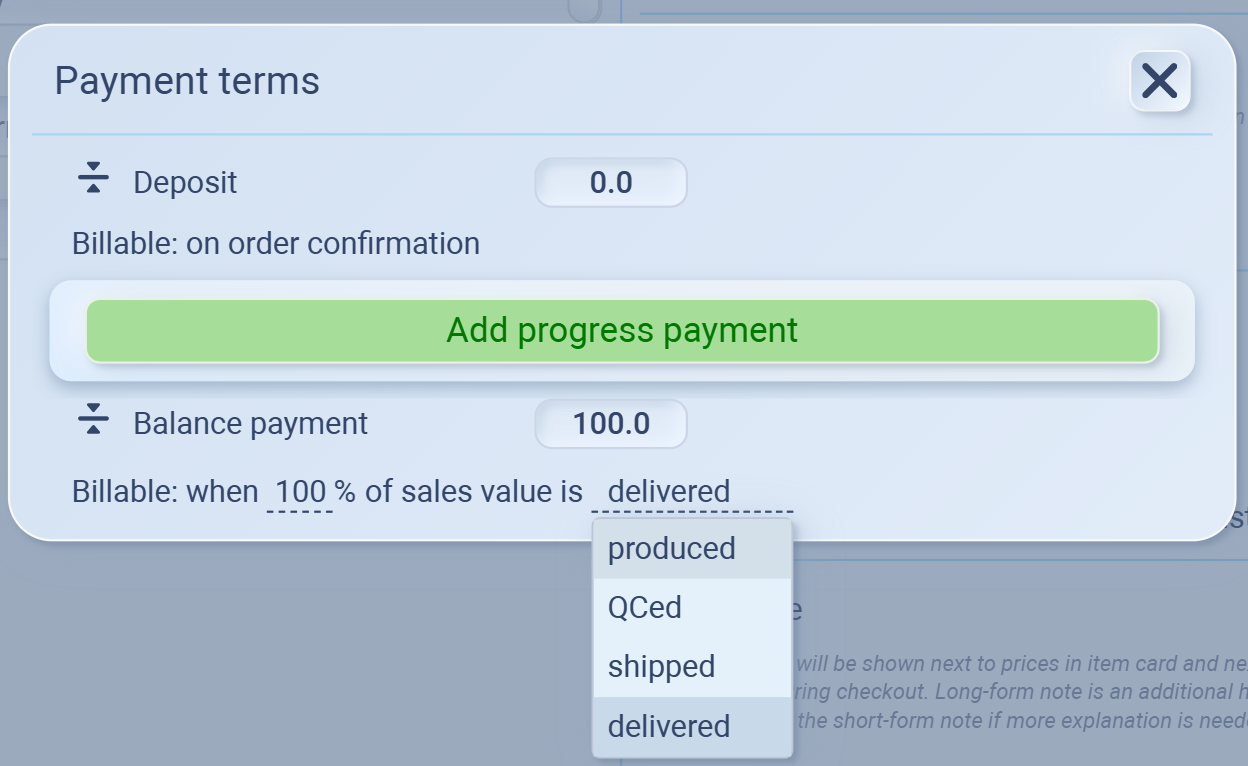Edit the 100 percent sales value field

click(300, 492)
